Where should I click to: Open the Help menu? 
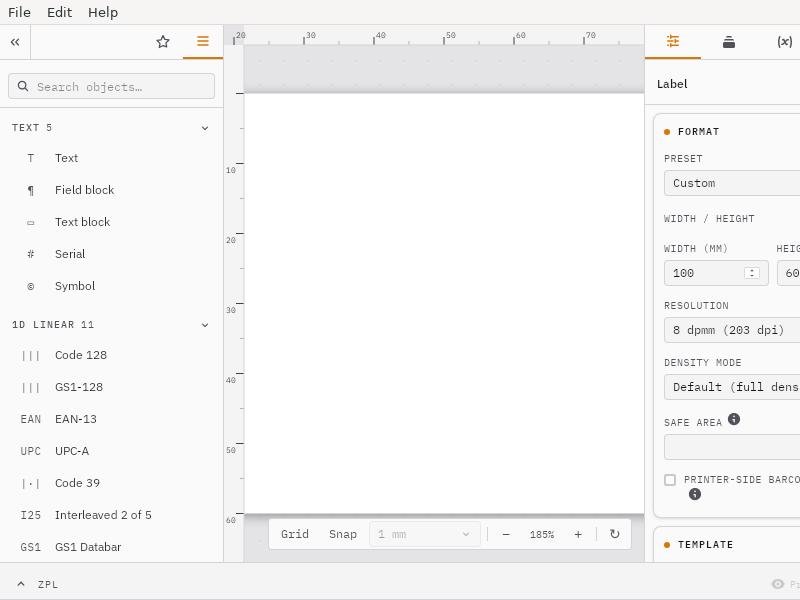(103, 12)
